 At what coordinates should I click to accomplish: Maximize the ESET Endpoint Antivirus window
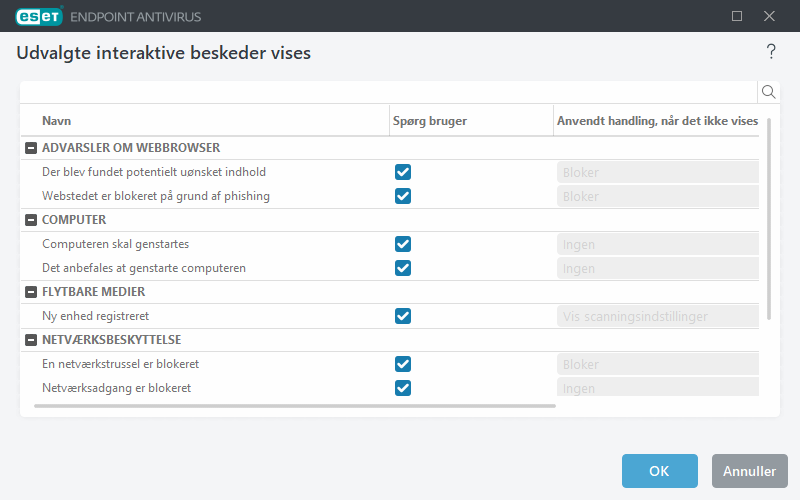tap(737, 16)
